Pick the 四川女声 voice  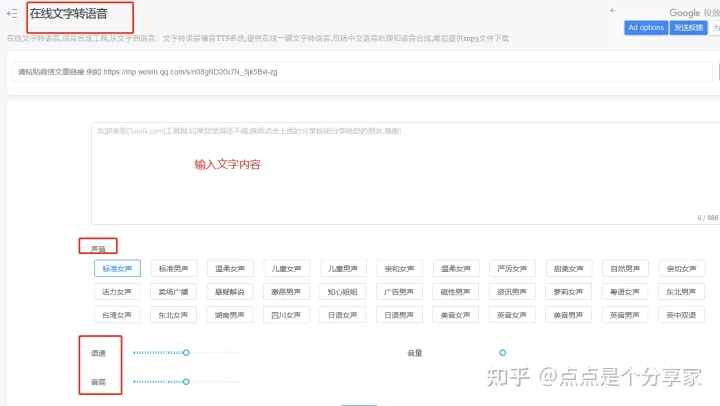tap(286, 315)
